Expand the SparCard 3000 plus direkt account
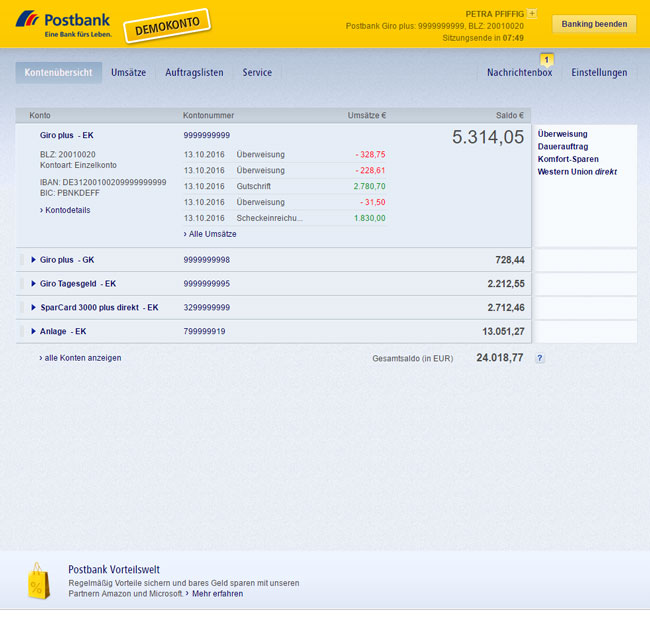 pos(34,308)
